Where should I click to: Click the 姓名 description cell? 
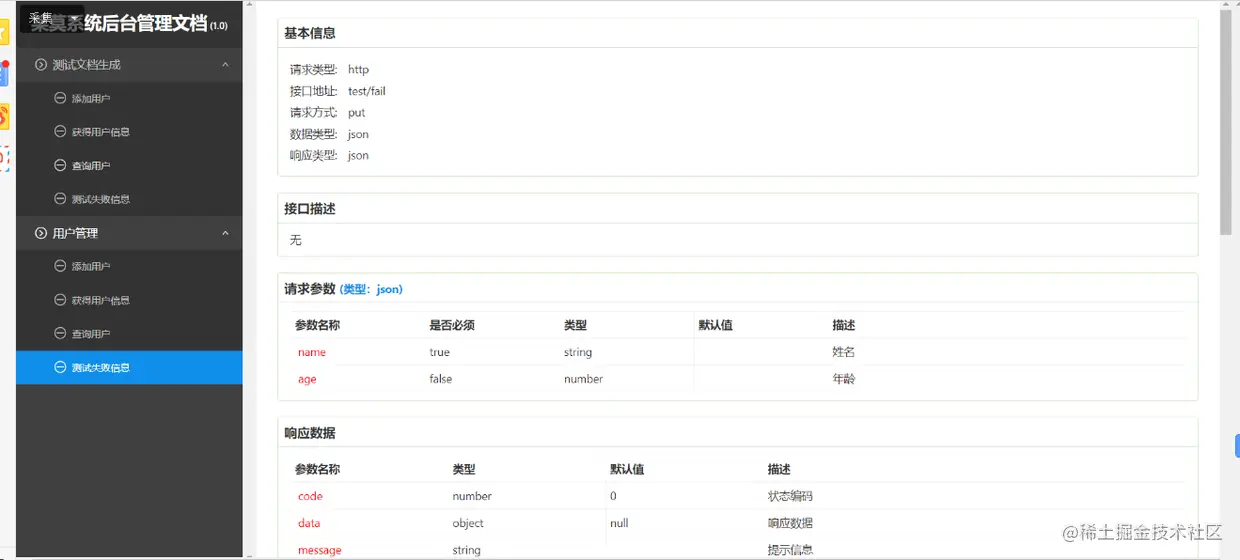844,352
